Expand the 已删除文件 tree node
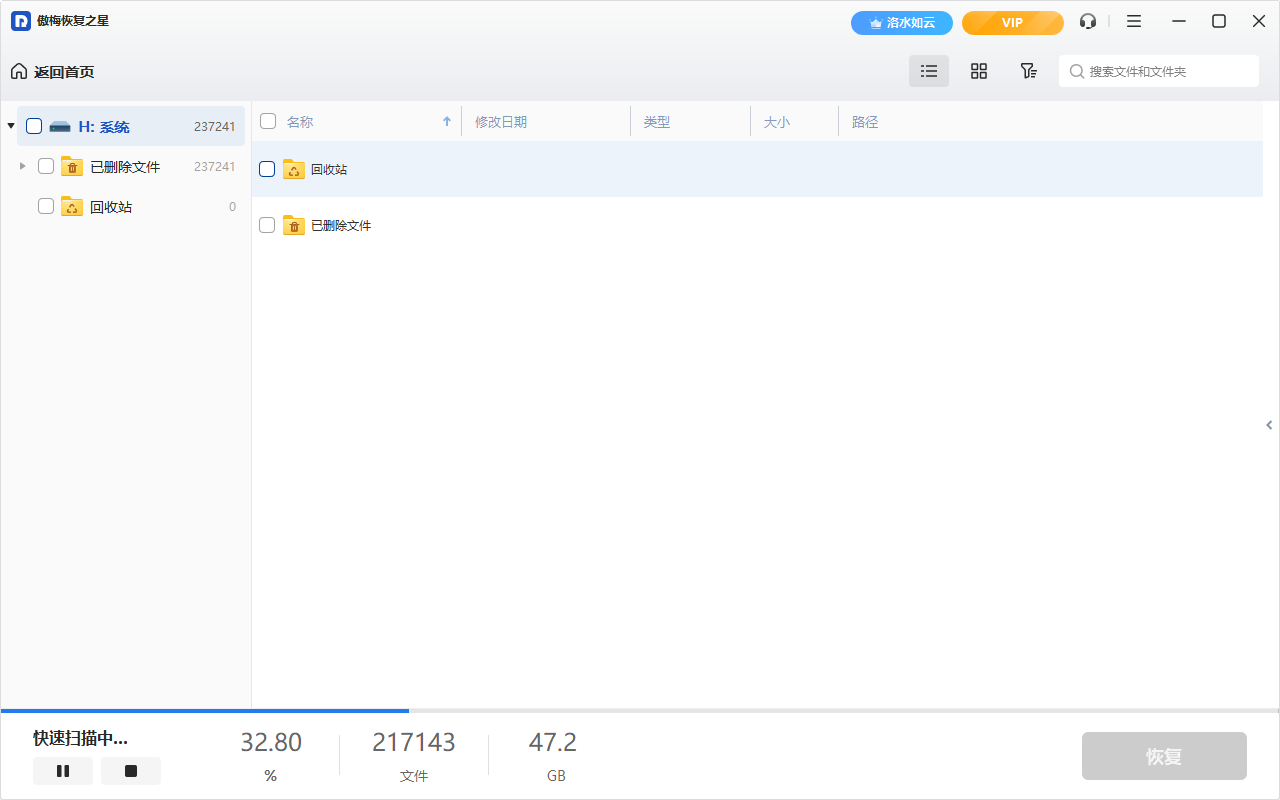 (23, 166)
